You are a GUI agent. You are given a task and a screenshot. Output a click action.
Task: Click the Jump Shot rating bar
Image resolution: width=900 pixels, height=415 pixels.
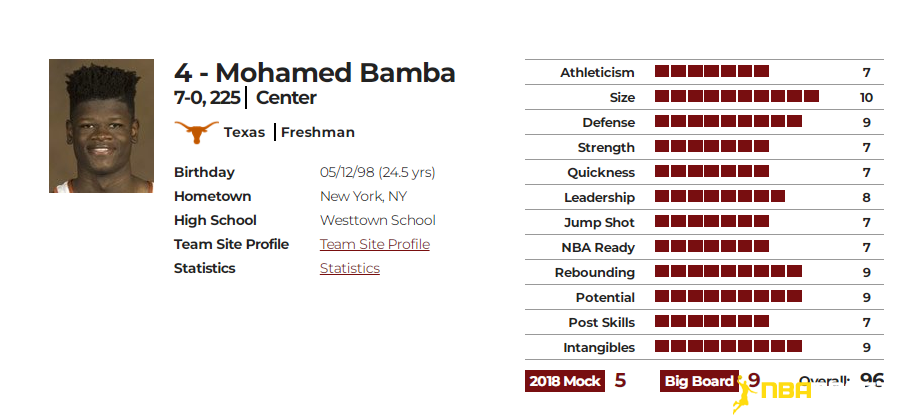pos(712,222)
